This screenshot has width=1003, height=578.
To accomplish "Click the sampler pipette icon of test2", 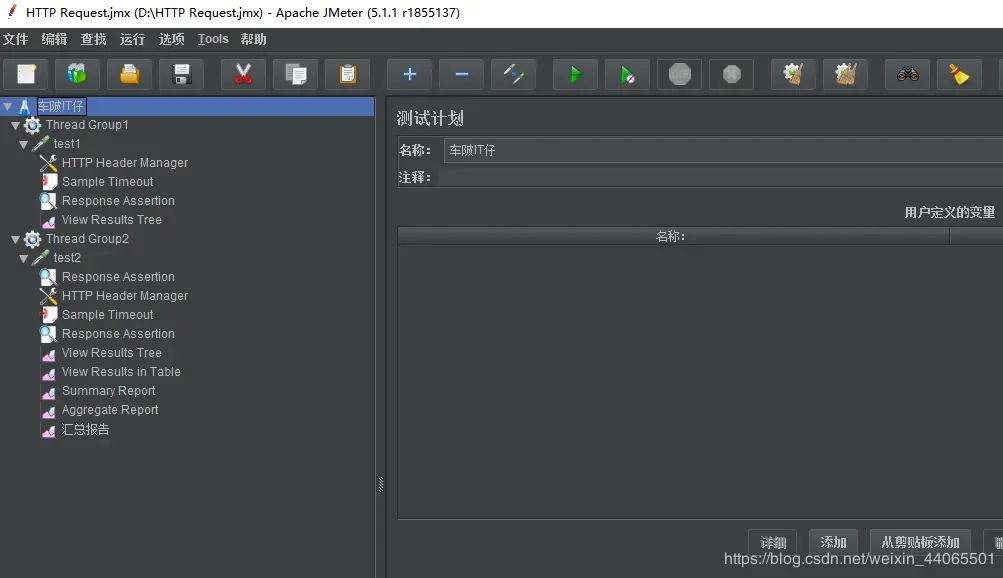I will (40, 258).
